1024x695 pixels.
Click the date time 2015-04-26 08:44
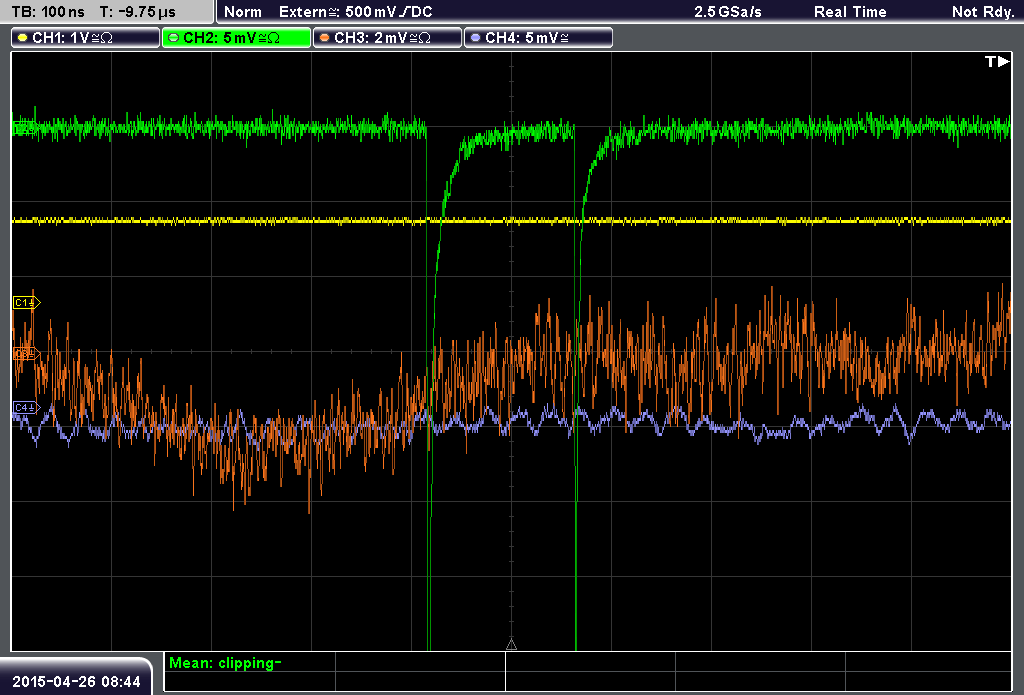(x=76, y=681)
